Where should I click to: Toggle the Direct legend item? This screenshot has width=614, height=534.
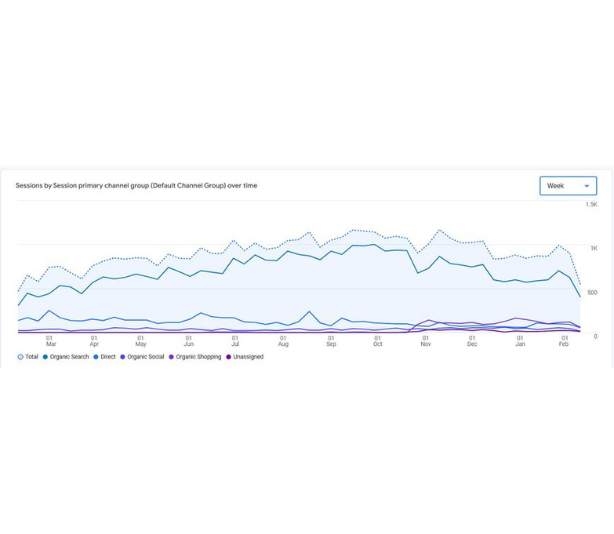(107, 357)
